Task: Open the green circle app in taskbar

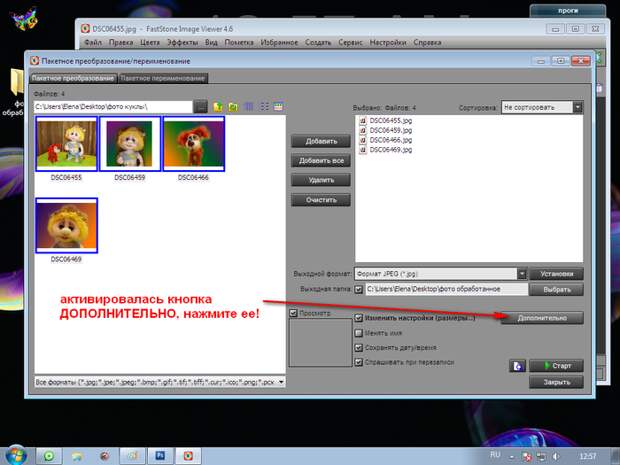Action: (49, 456)
